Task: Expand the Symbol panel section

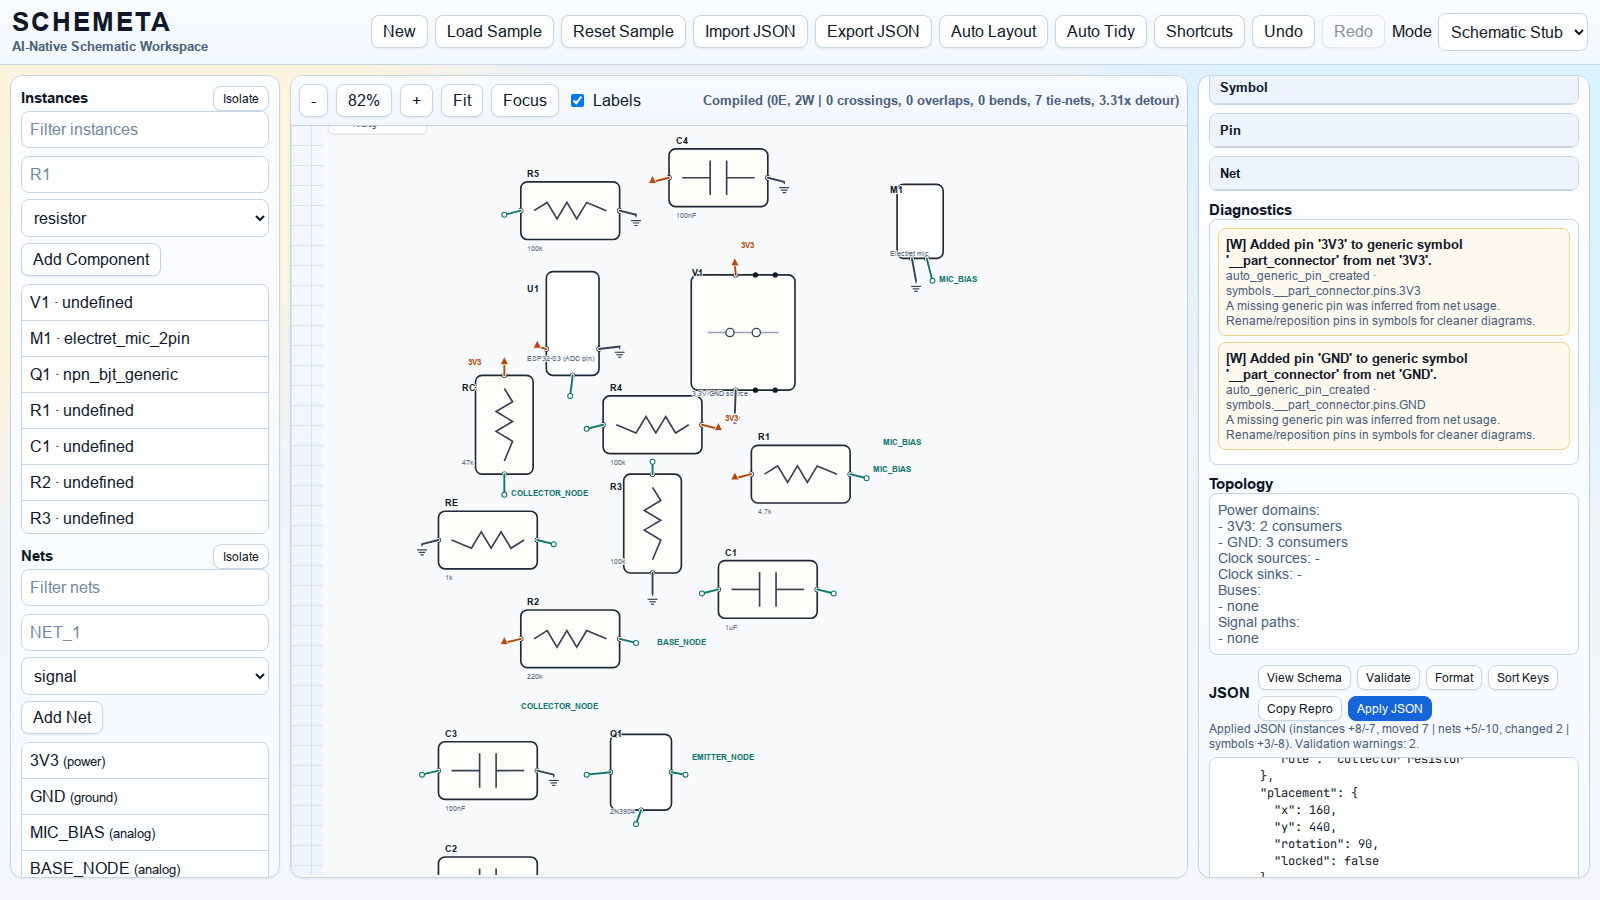Action: pos(1393,88)
